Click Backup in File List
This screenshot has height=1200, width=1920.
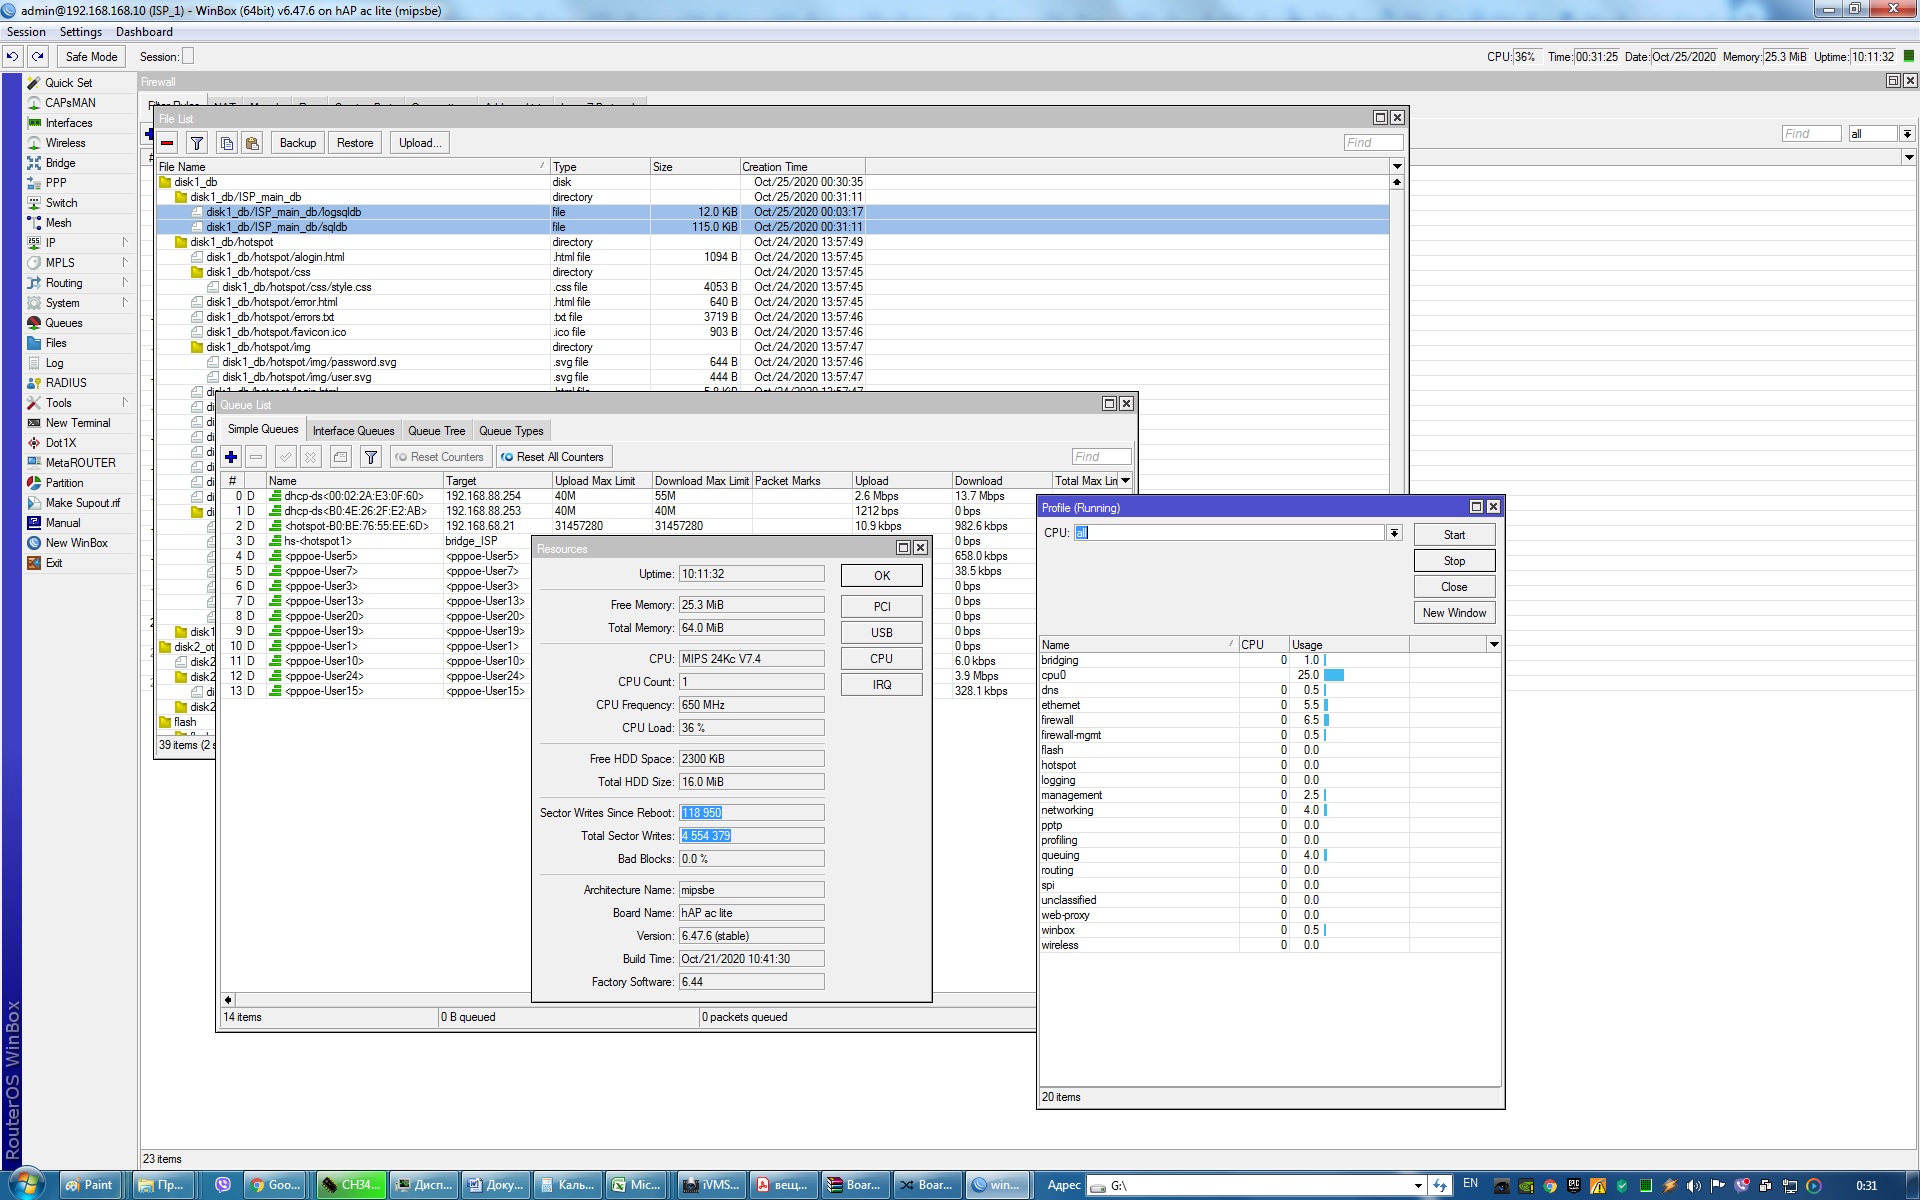(298, 143)
